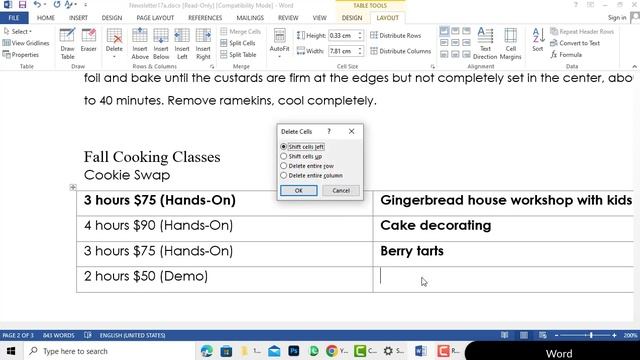The image size is (640, 360).
Task: Click help question mark in Delete Cells dialog
Action: coord(329,131)
